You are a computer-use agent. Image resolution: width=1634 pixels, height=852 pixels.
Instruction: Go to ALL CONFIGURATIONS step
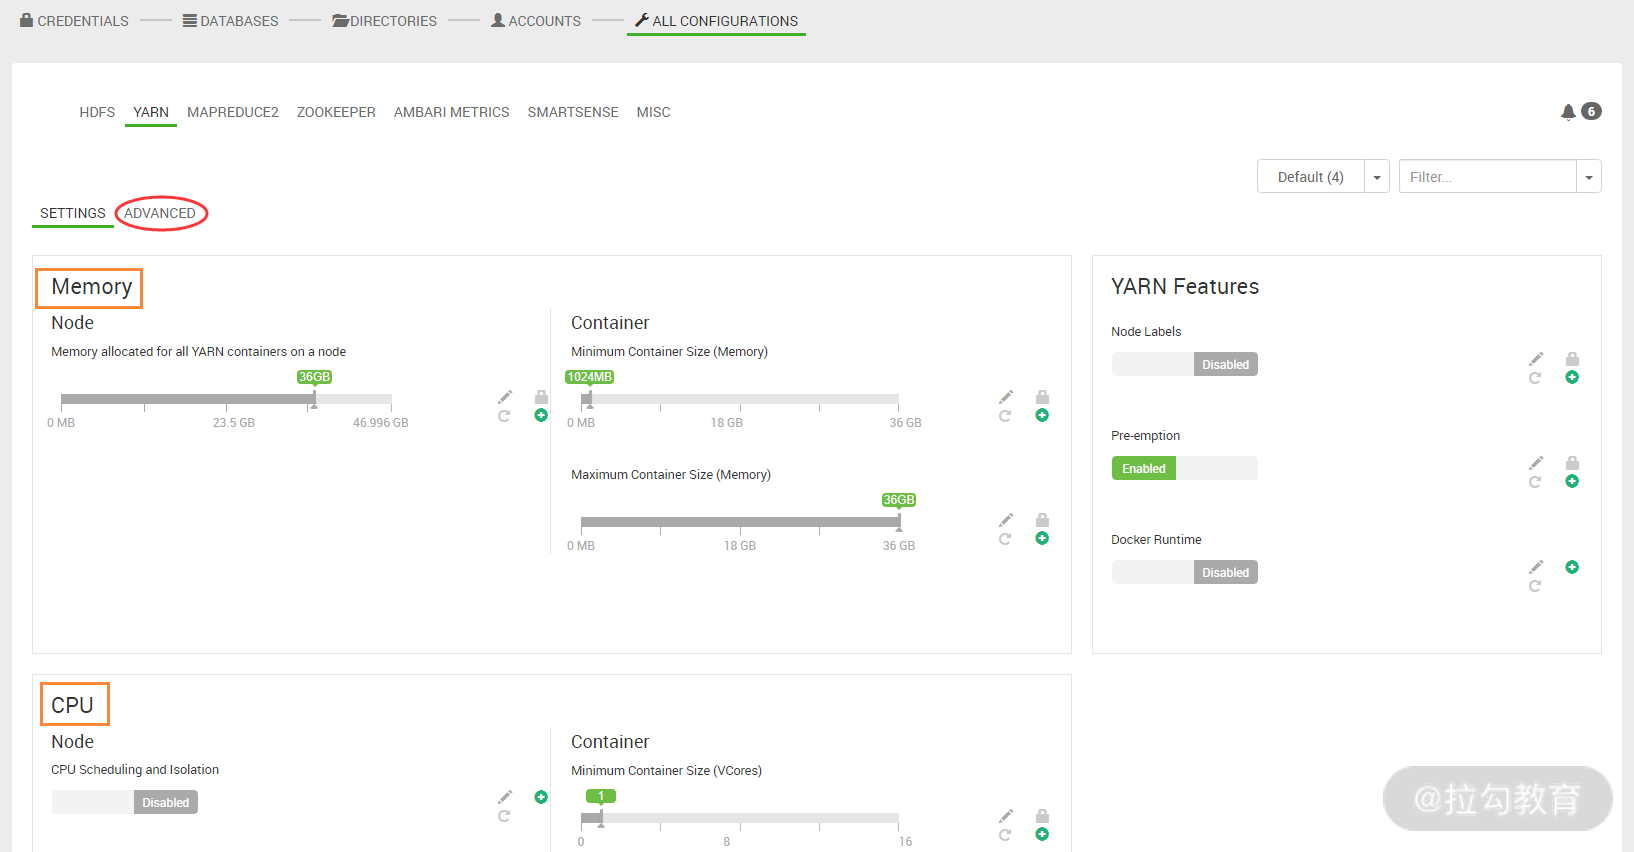(x=716, y=20)
